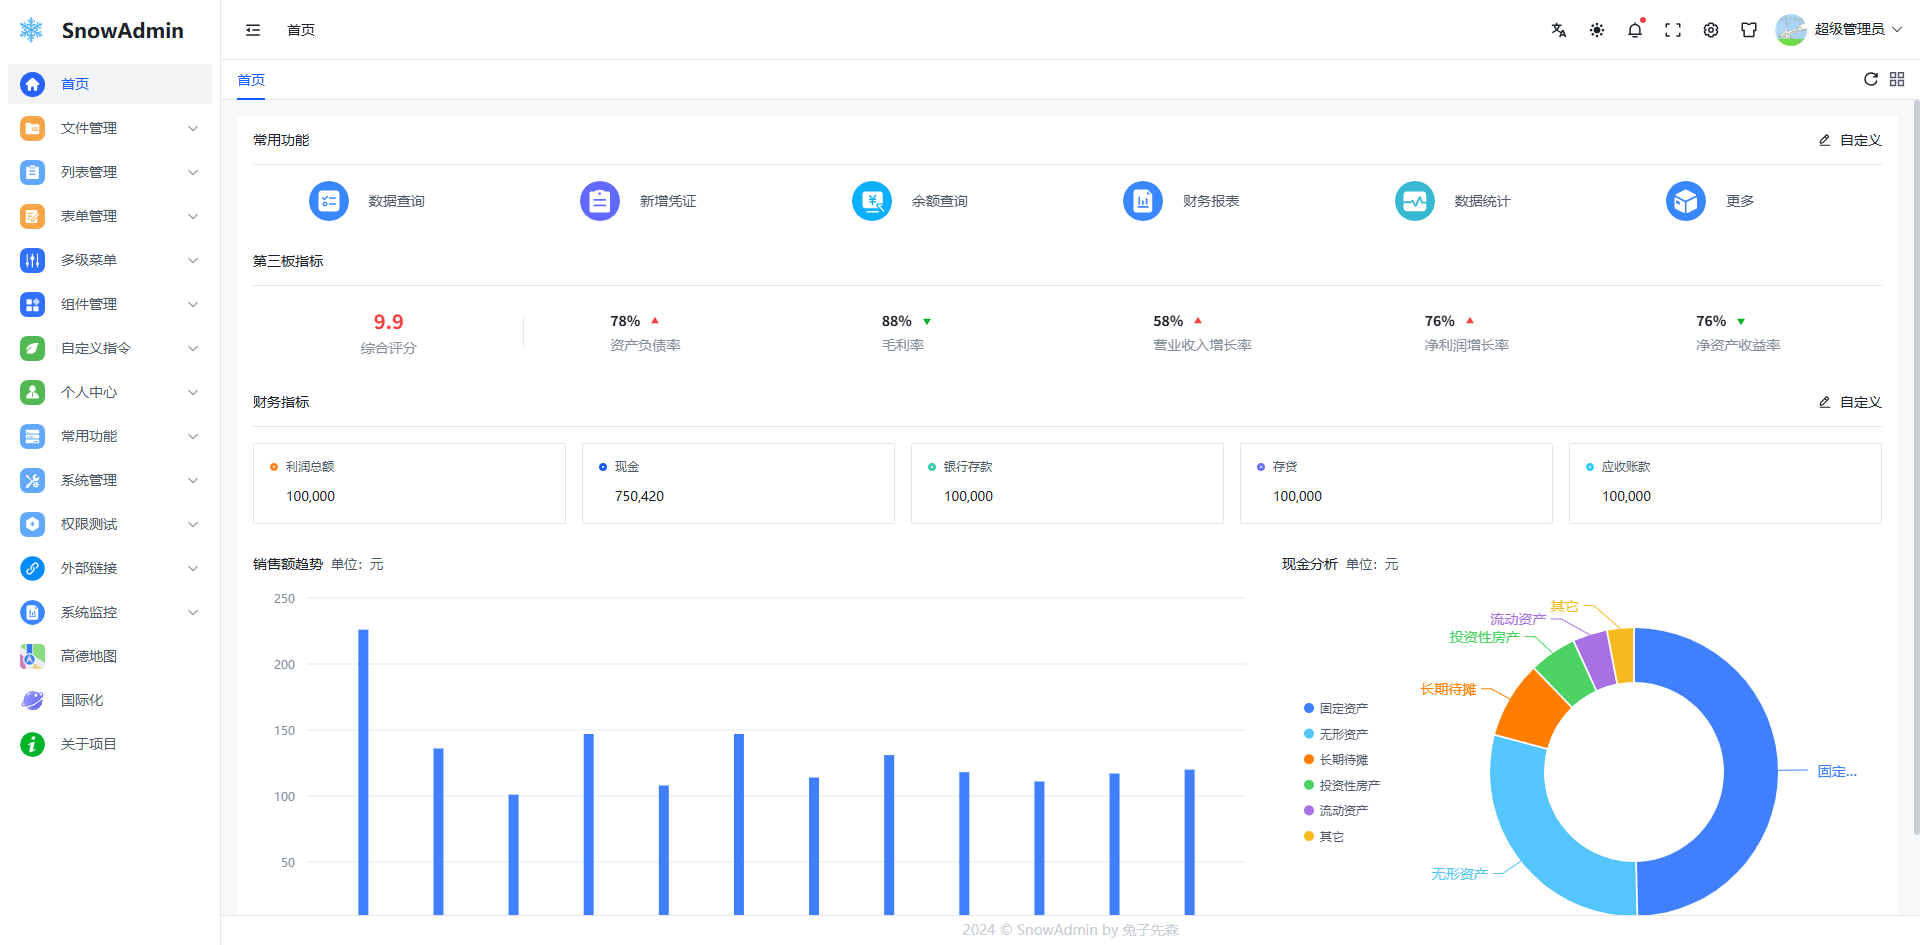Click the 自定义指令 leaf icon
The image size is (1920, 945).
(x=33, y=348)
